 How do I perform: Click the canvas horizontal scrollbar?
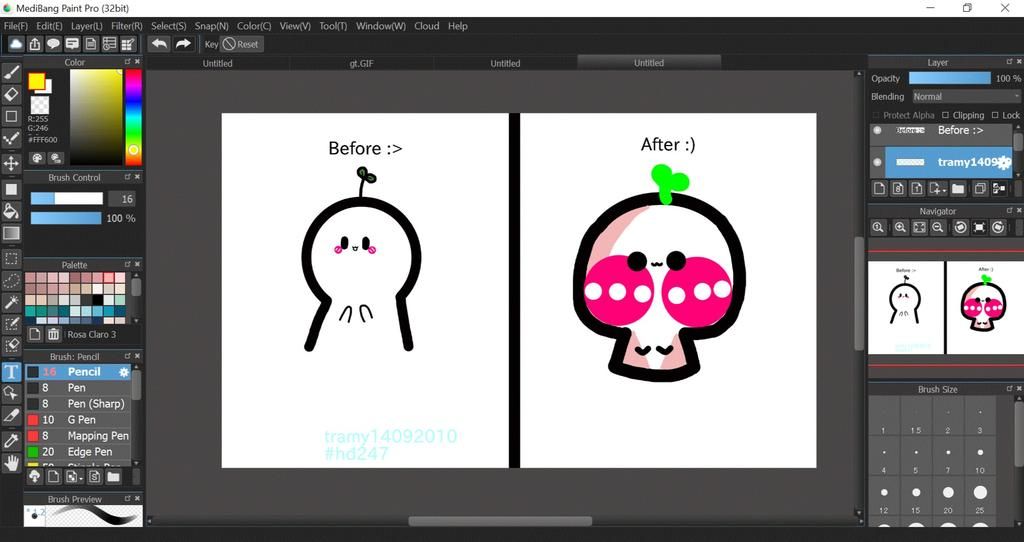point(500,521)
